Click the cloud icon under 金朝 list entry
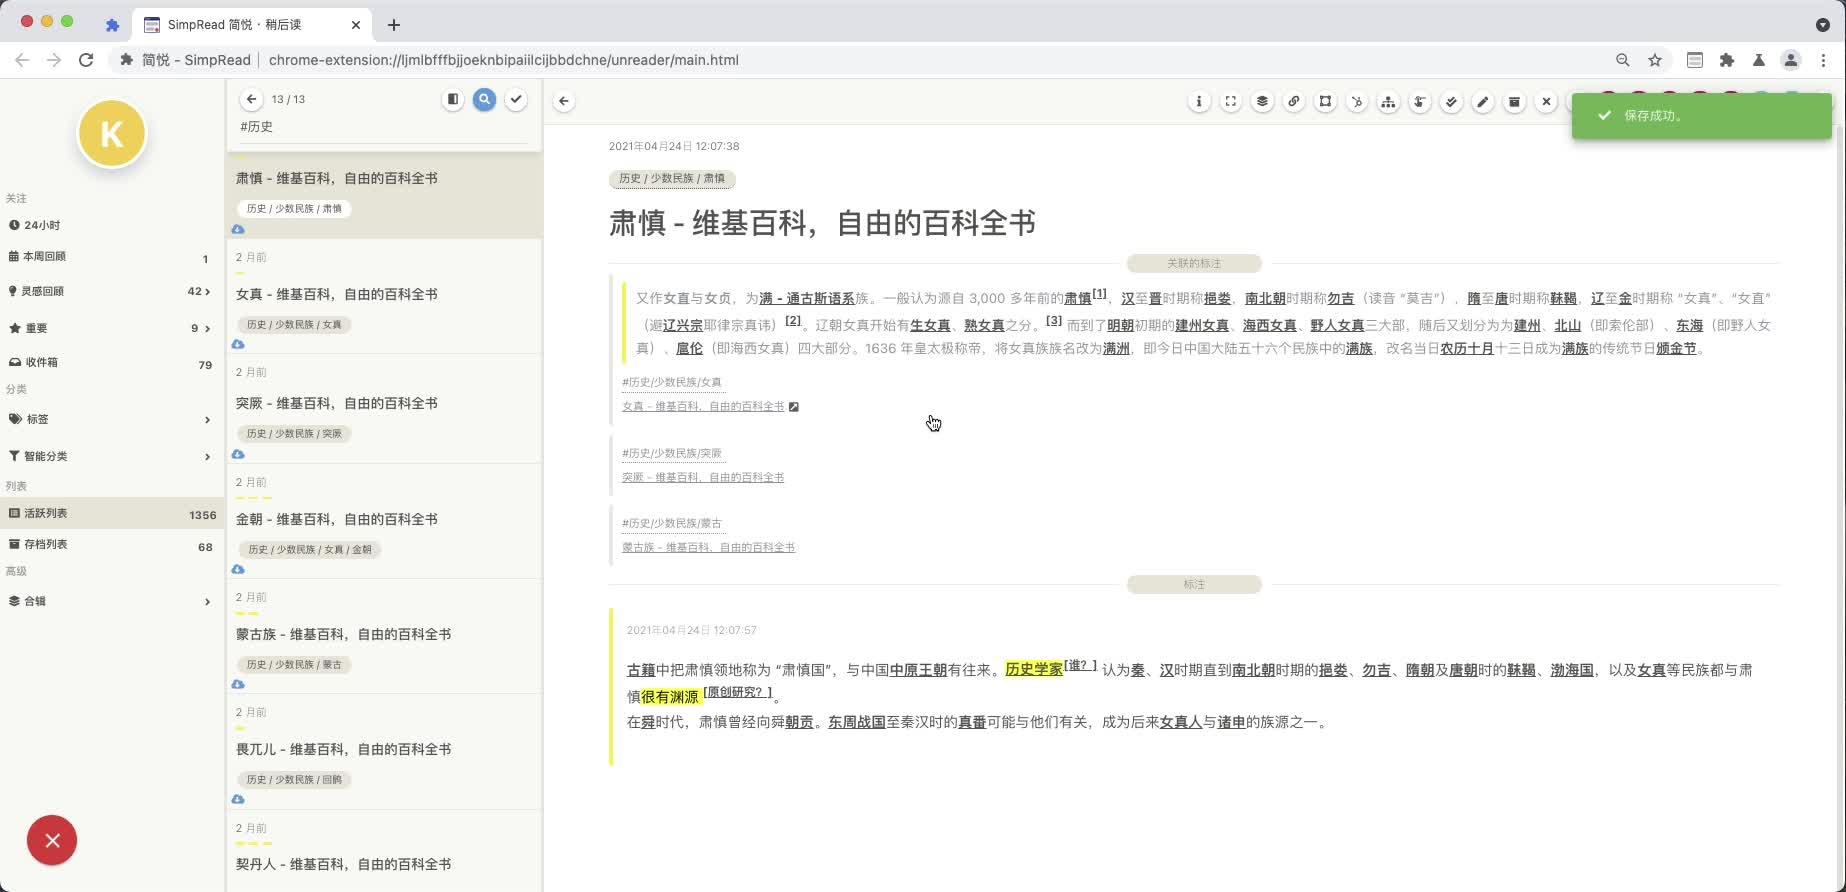Screen dimensions: 1846x892 [x=238, y=569]
